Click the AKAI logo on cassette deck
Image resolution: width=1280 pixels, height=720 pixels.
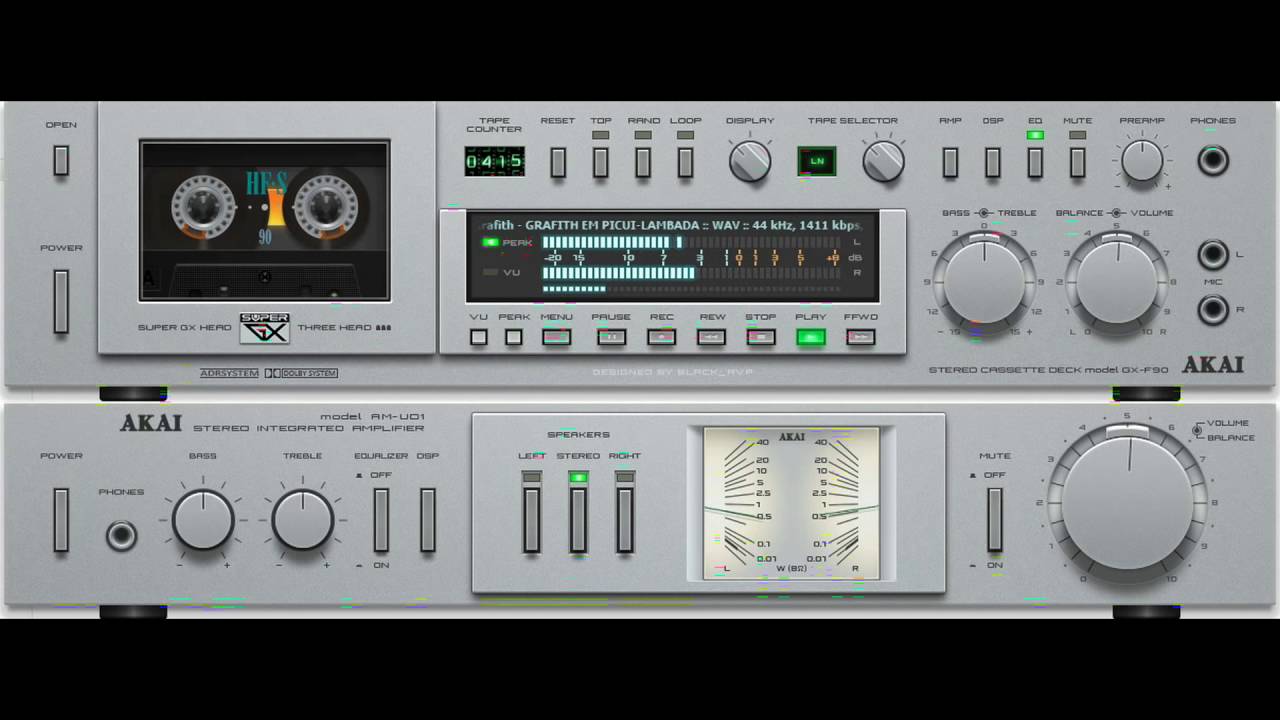point(1213,365)
